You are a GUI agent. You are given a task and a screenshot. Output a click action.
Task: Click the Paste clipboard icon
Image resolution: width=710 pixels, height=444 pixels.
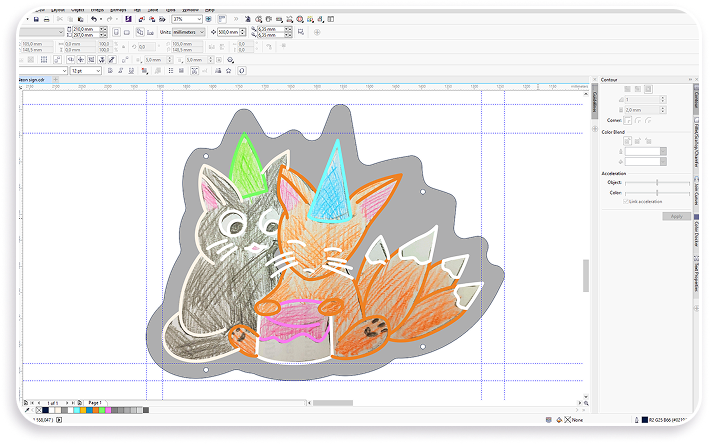click(x=81, y=19)
